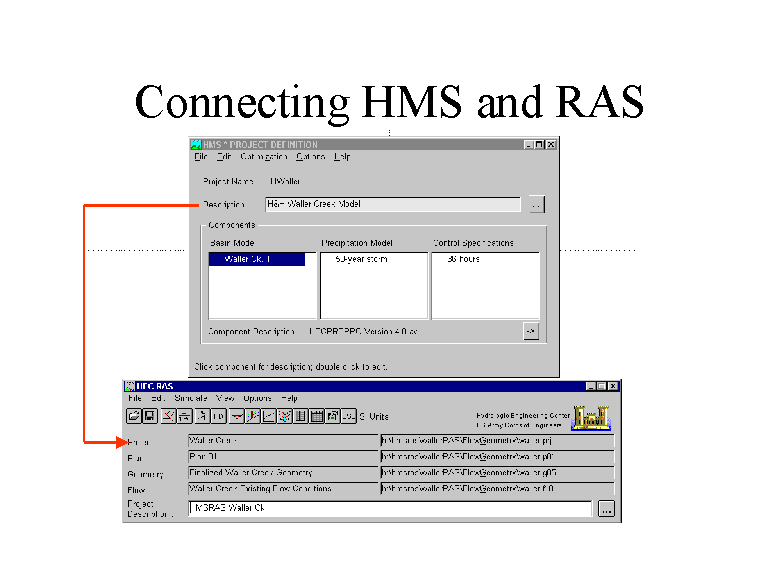Open the Help menu in HMS window
The image size is (768, 576).
coord(342,157)
